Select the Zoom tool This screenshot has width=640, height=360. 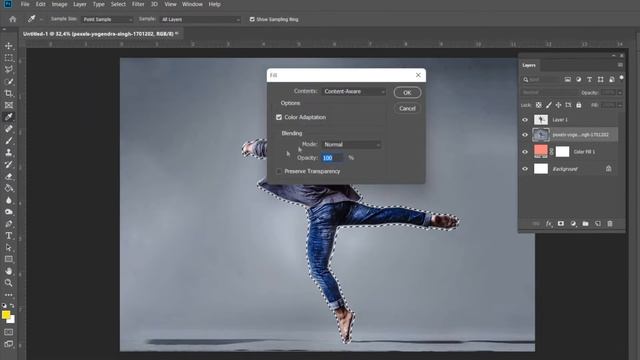[x=9, y=283]
